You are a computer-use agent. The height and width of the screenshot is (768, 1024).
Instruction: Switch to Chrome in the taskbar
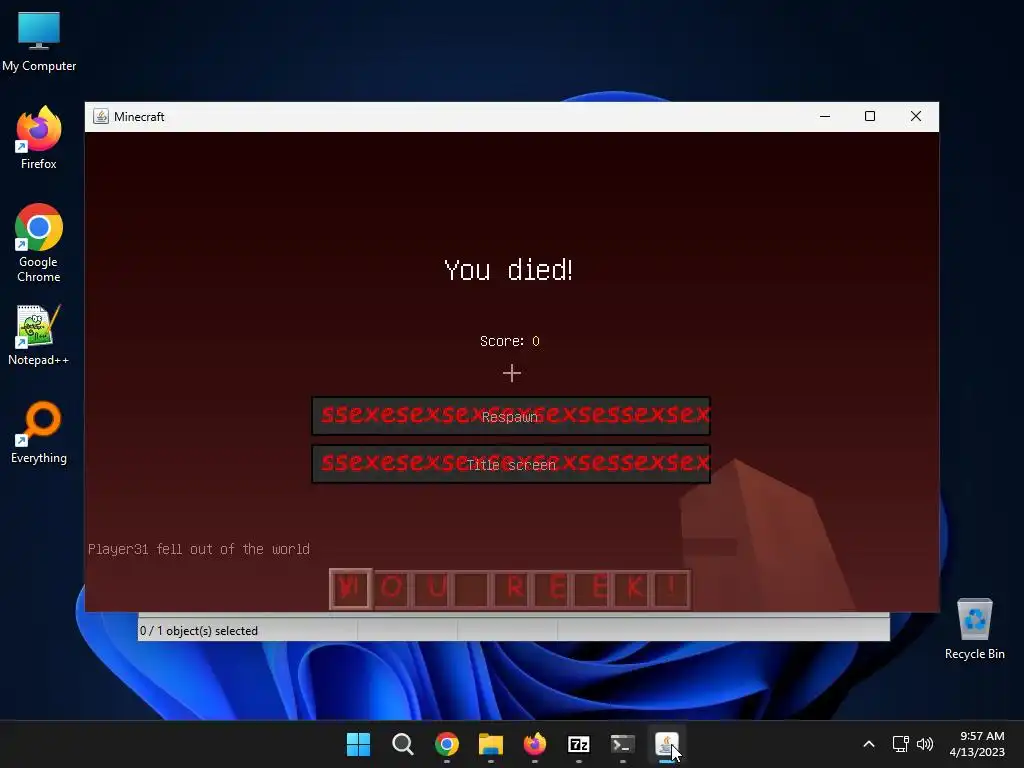(447, 744)
